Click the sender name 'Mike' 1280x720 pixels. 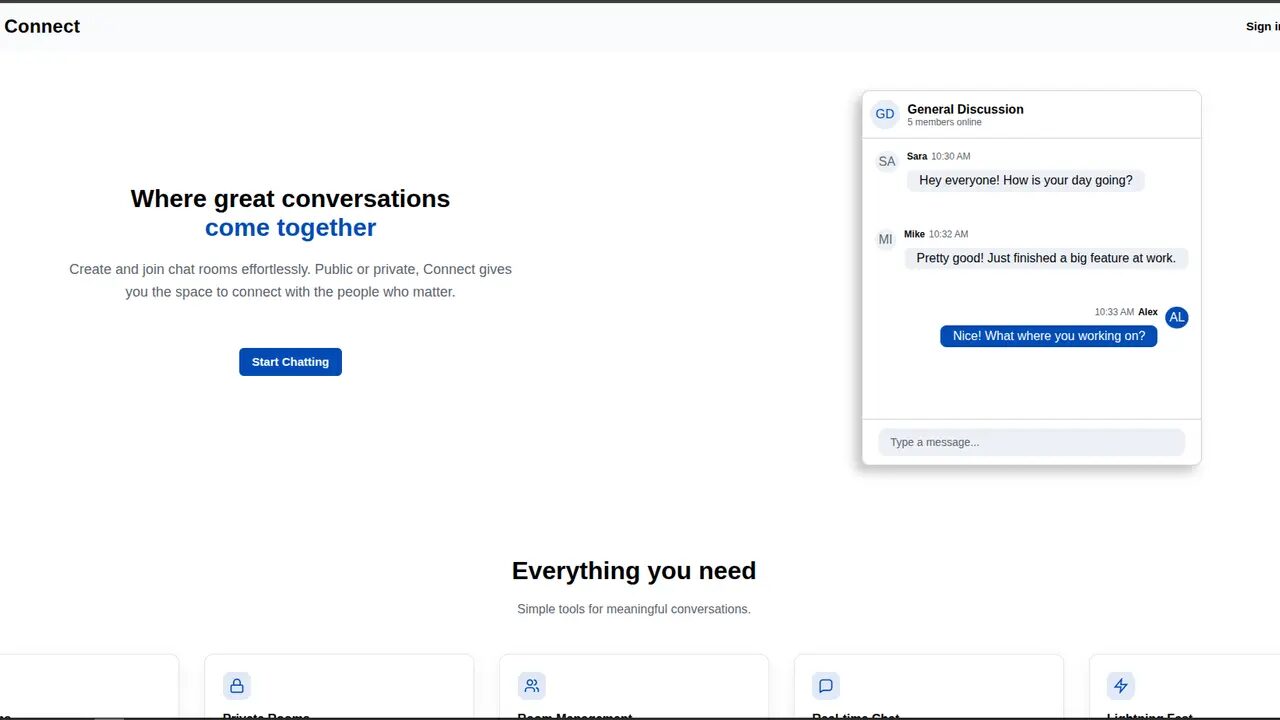pos(914,234)
